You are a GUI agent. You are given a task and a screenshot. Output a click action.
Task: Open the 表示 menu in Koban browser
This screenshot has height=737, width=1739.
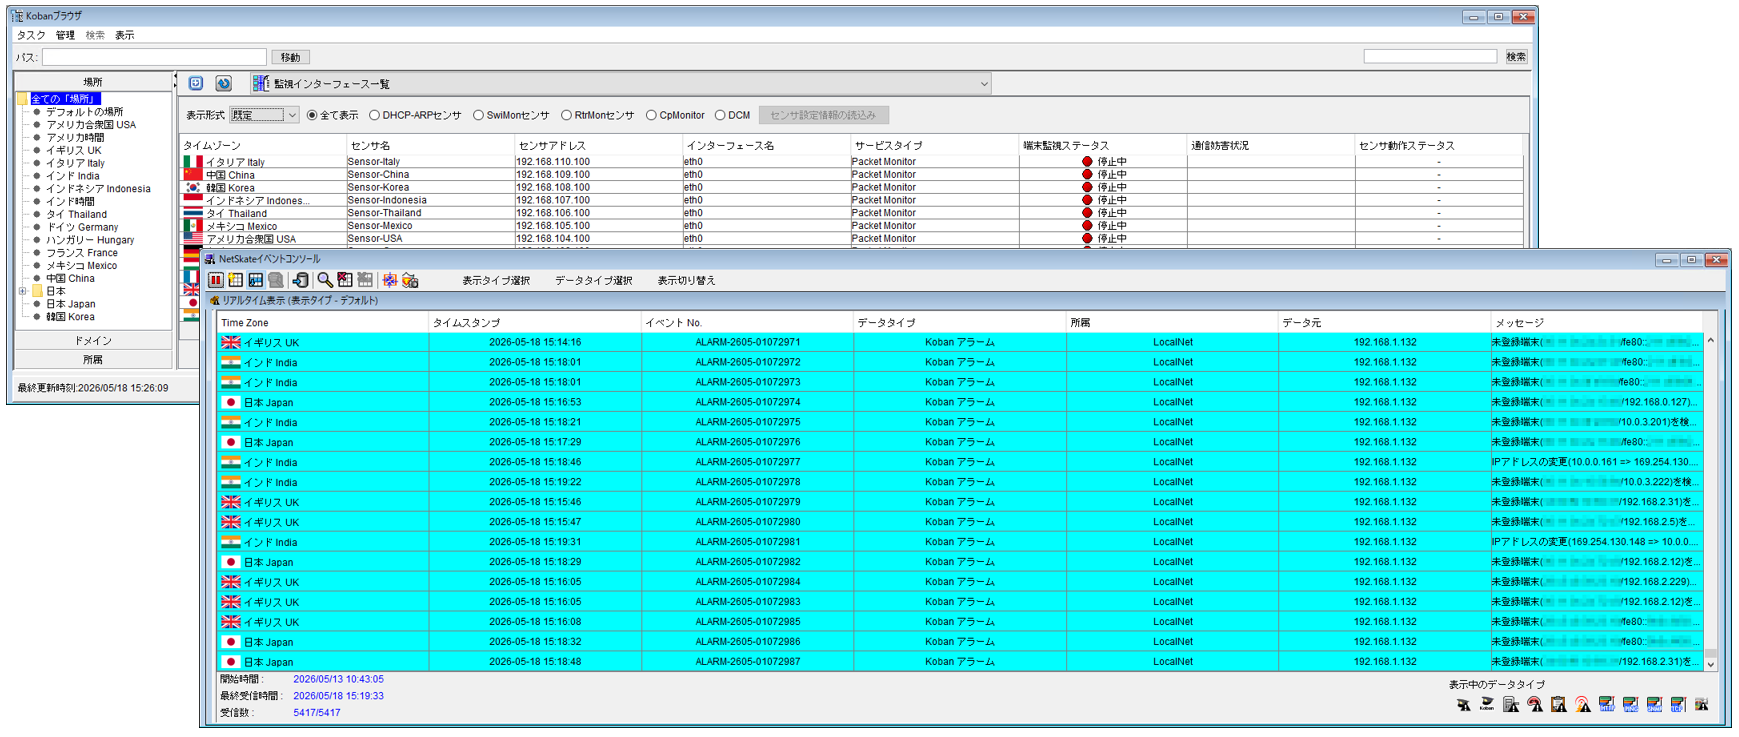click(x=124, y=35)
